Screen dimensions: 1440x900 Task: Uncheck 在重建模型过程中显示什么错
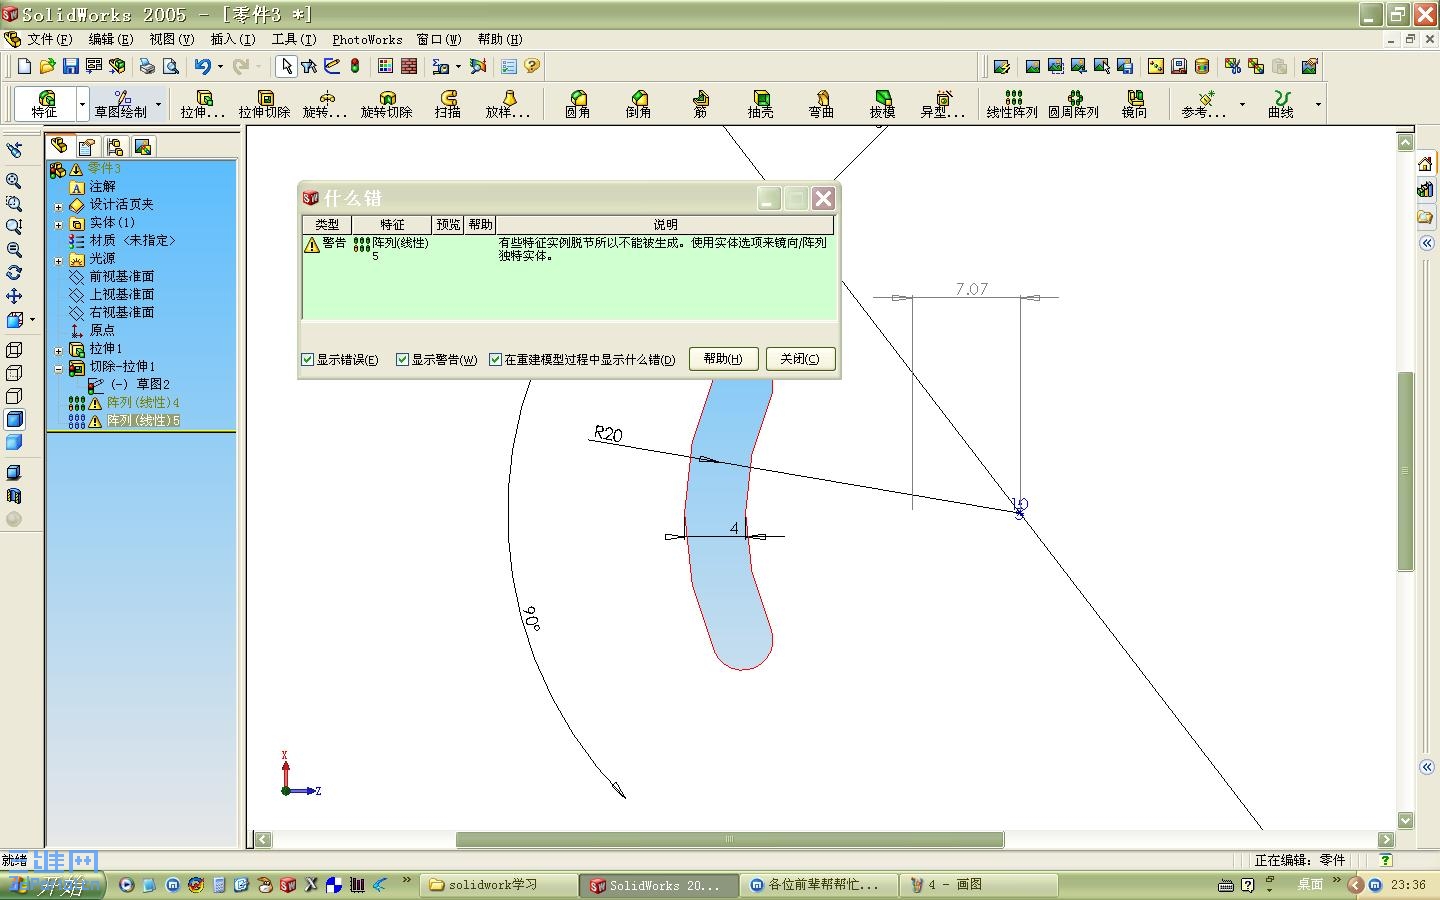pyautogui.click(x=495, y=360)
